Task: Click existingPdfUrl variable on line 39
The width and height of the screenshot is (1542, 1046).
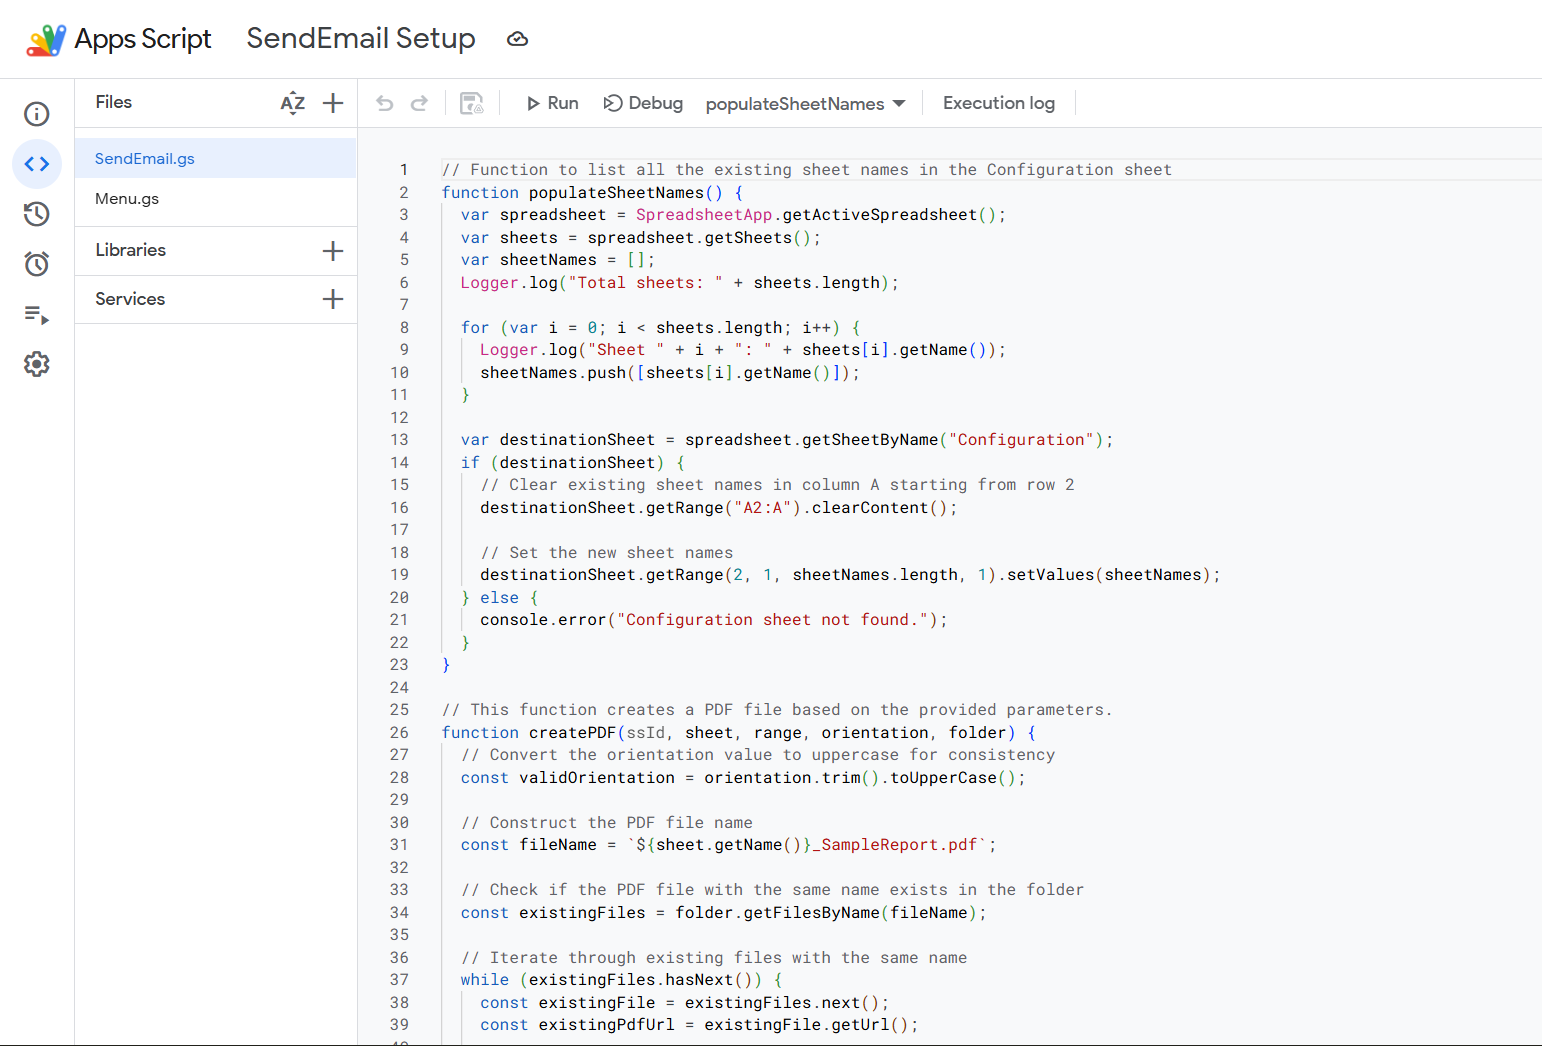Action: tap(607, 1025)
